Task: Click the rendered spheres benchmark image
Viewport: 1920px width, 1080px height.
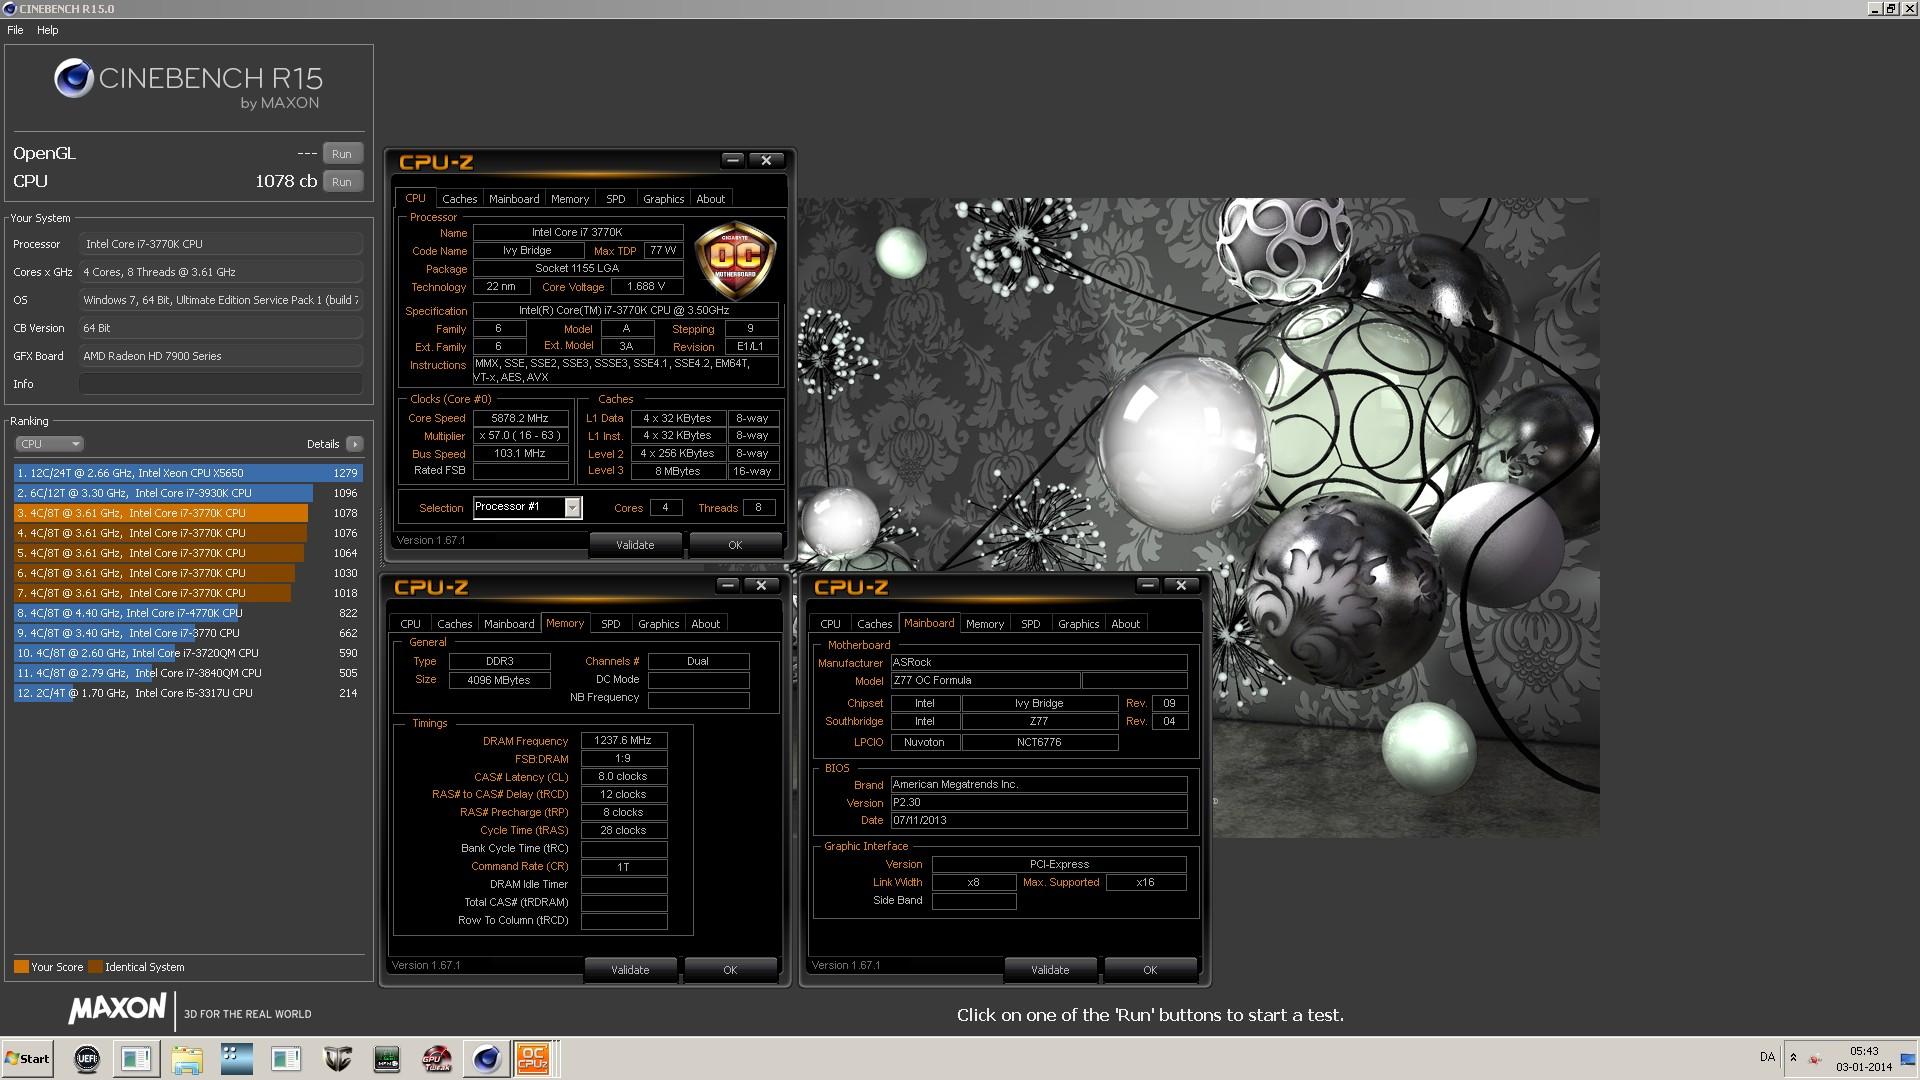Action: [x=1198, y=518]
